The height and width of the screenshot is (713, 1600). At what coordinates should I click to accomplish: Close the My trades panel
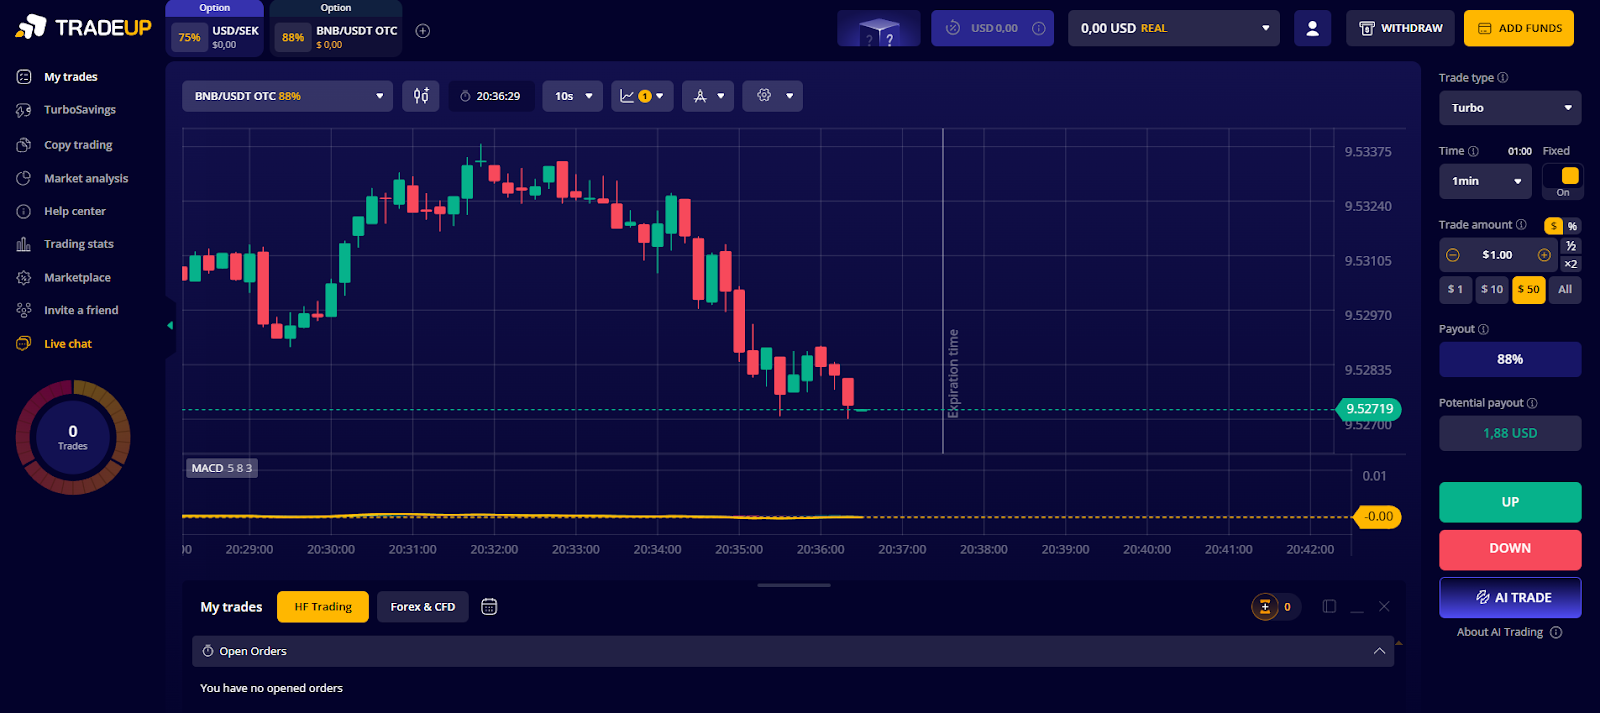(1384, 607)
